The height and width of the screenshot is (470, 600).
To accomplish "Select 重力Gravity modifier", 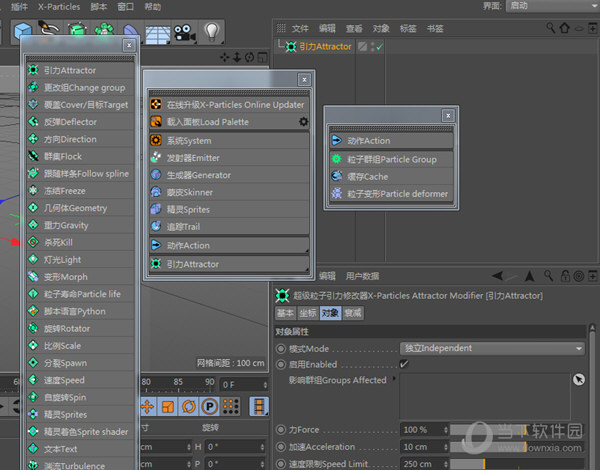I will [80, 225].
